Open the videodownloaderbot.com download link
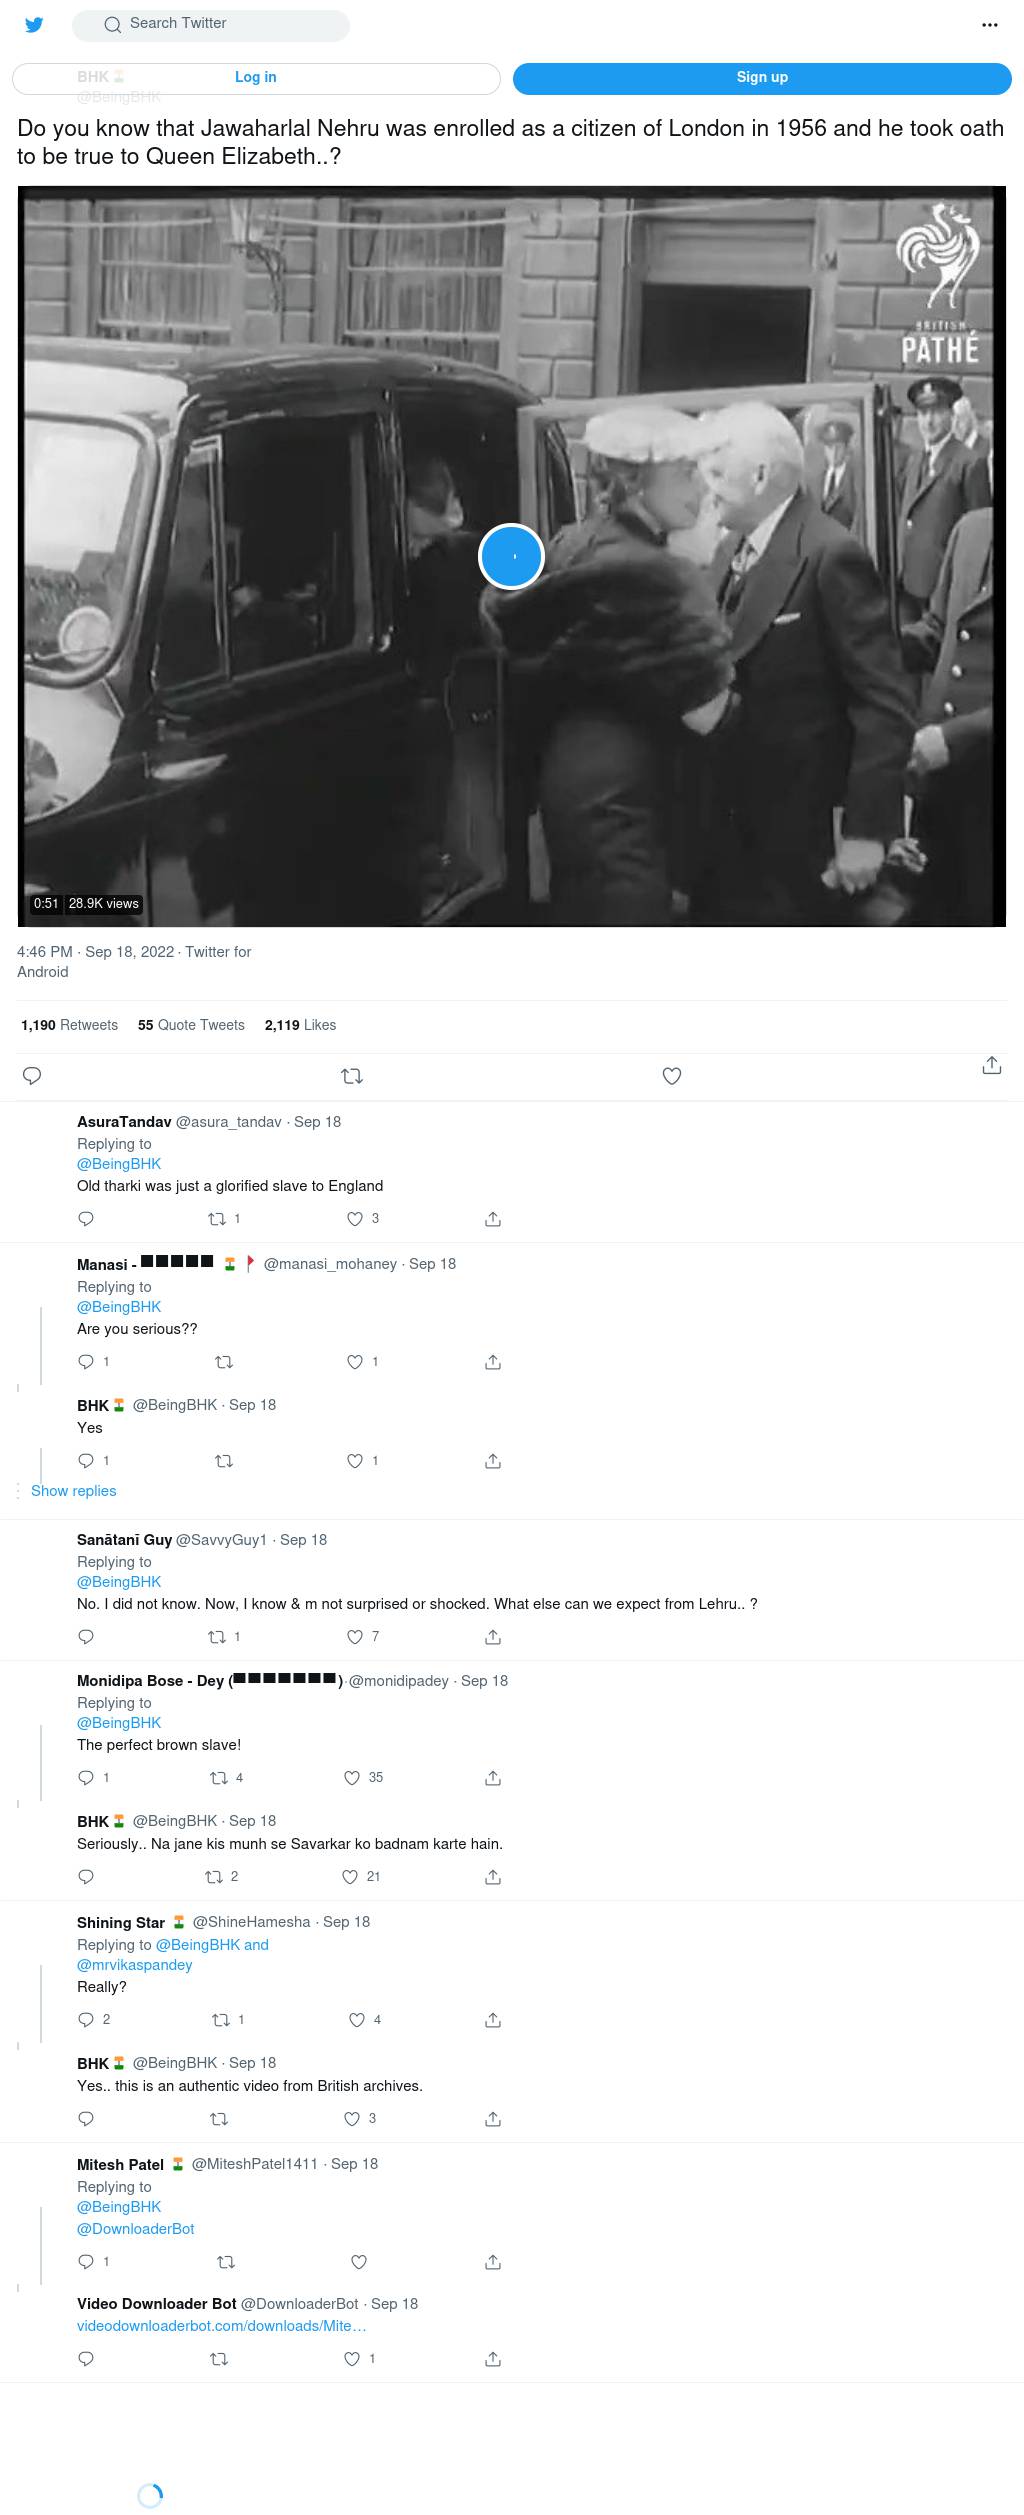This screenshot has height=2515, width=1024. click(222, 2326)
